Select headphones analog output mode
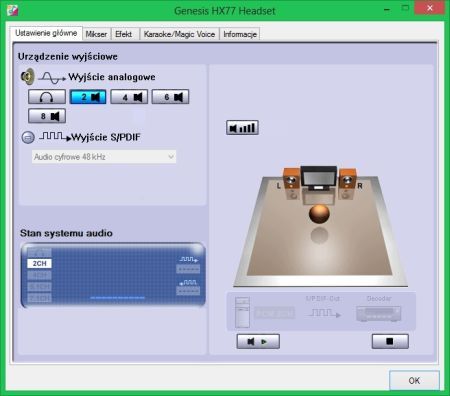 pyautogui.click(x=47, y=97)
